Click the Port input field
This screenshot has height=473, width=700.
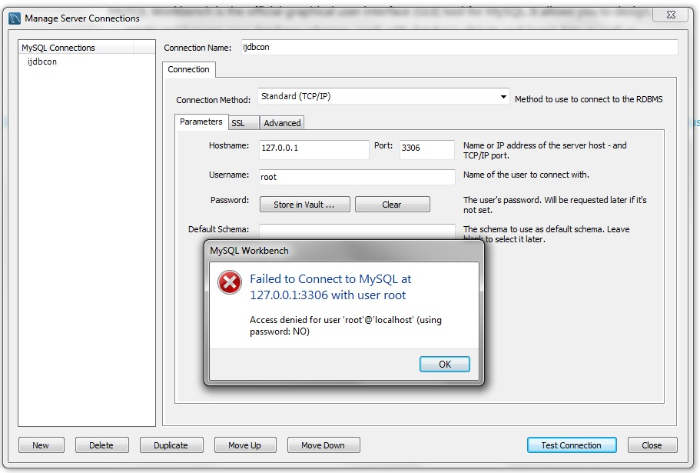pos(427,149)
